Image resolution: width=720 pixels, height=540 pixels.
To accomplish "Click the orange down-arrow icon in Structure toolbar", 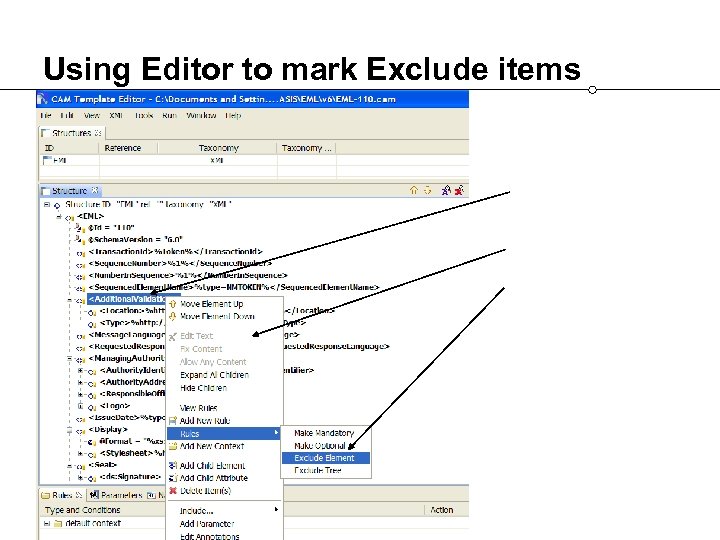I will tap(428, 190).
